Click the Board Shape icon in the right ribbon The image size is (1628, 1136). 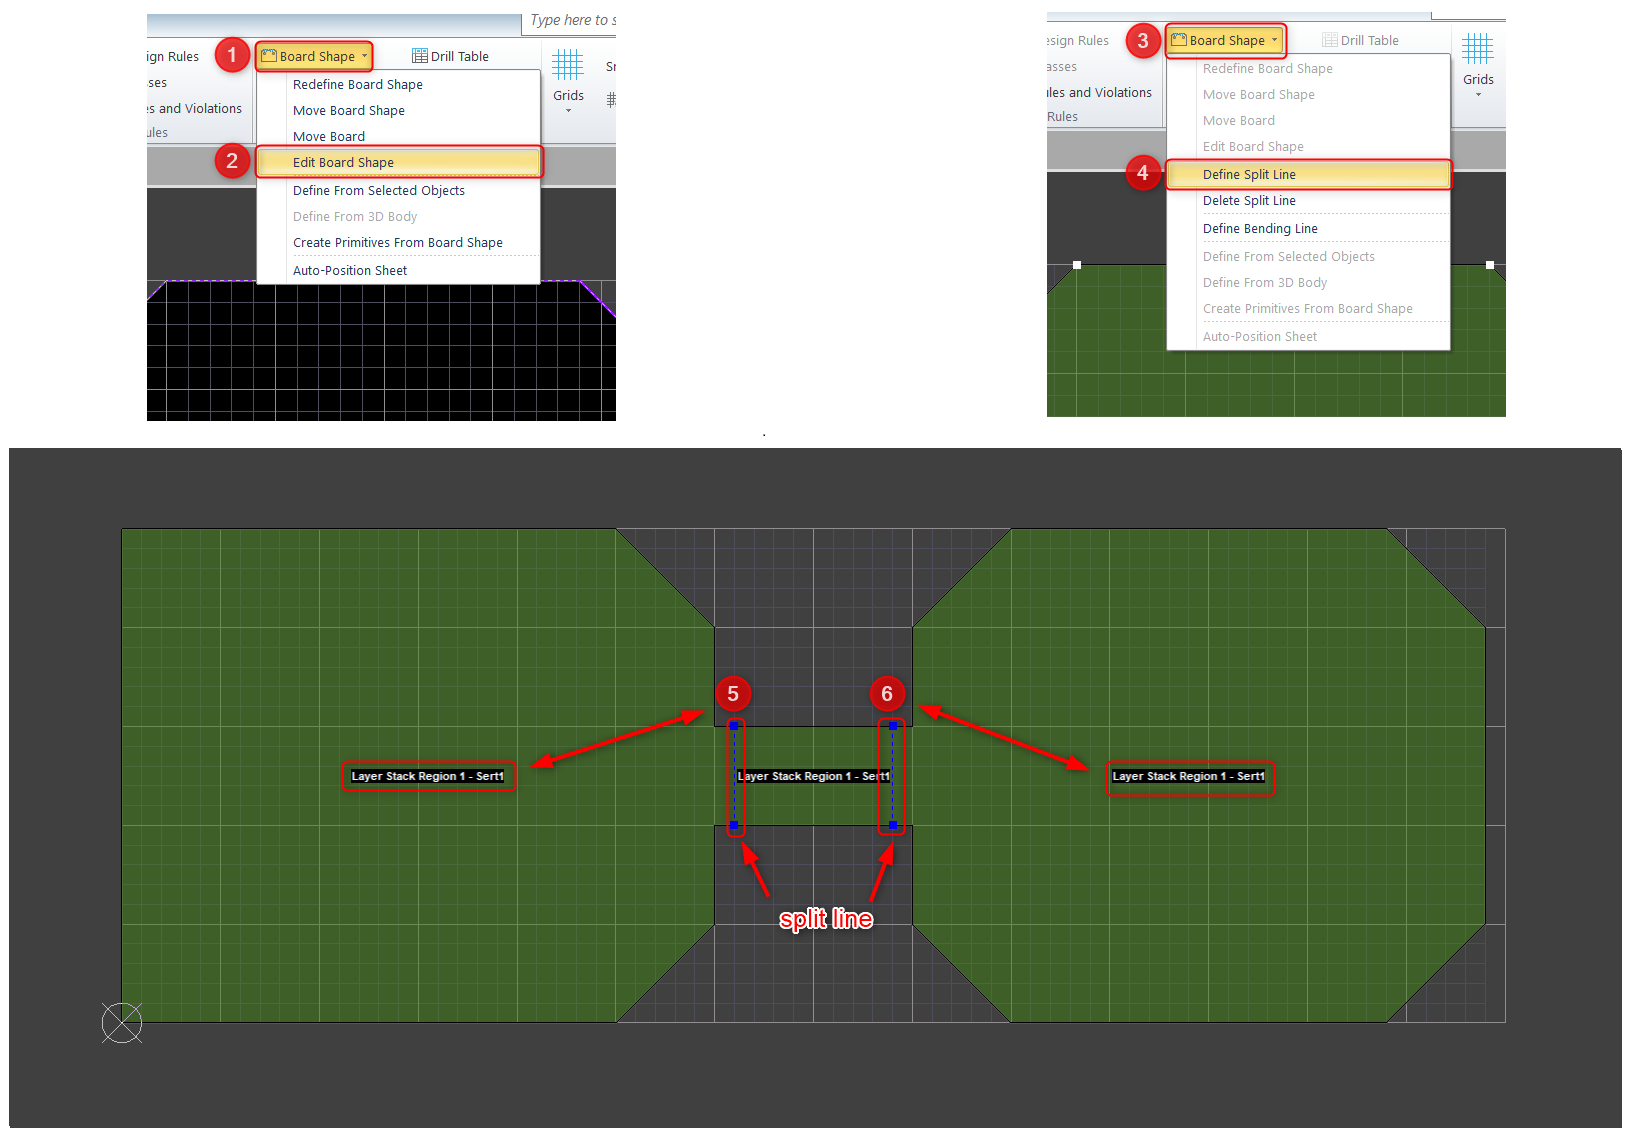1179,39
